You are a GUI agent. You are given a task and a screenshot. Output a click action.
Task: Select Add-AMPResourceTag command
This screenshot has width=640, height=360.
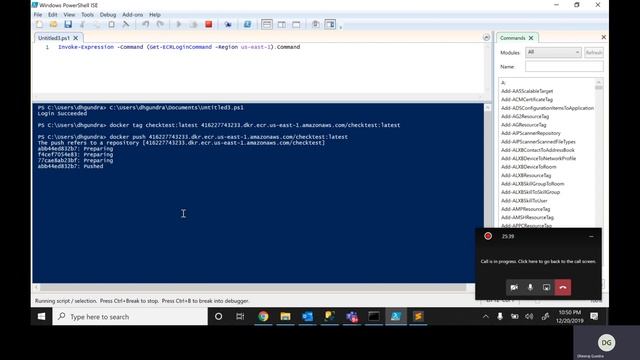coord(525,209)
